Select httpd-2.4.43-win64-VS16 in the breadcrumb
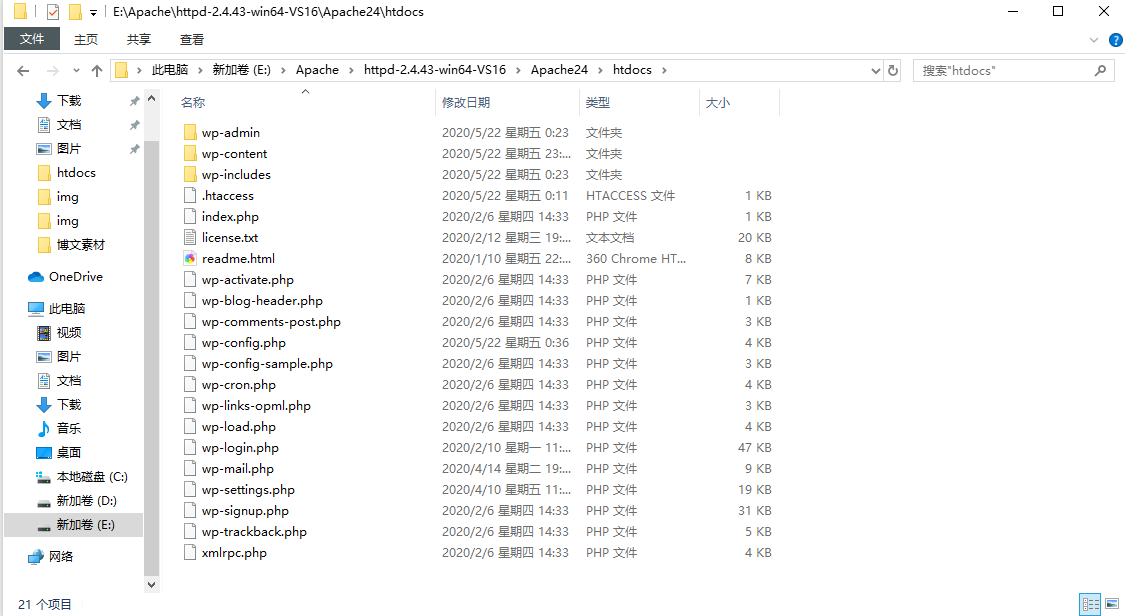 435,70
